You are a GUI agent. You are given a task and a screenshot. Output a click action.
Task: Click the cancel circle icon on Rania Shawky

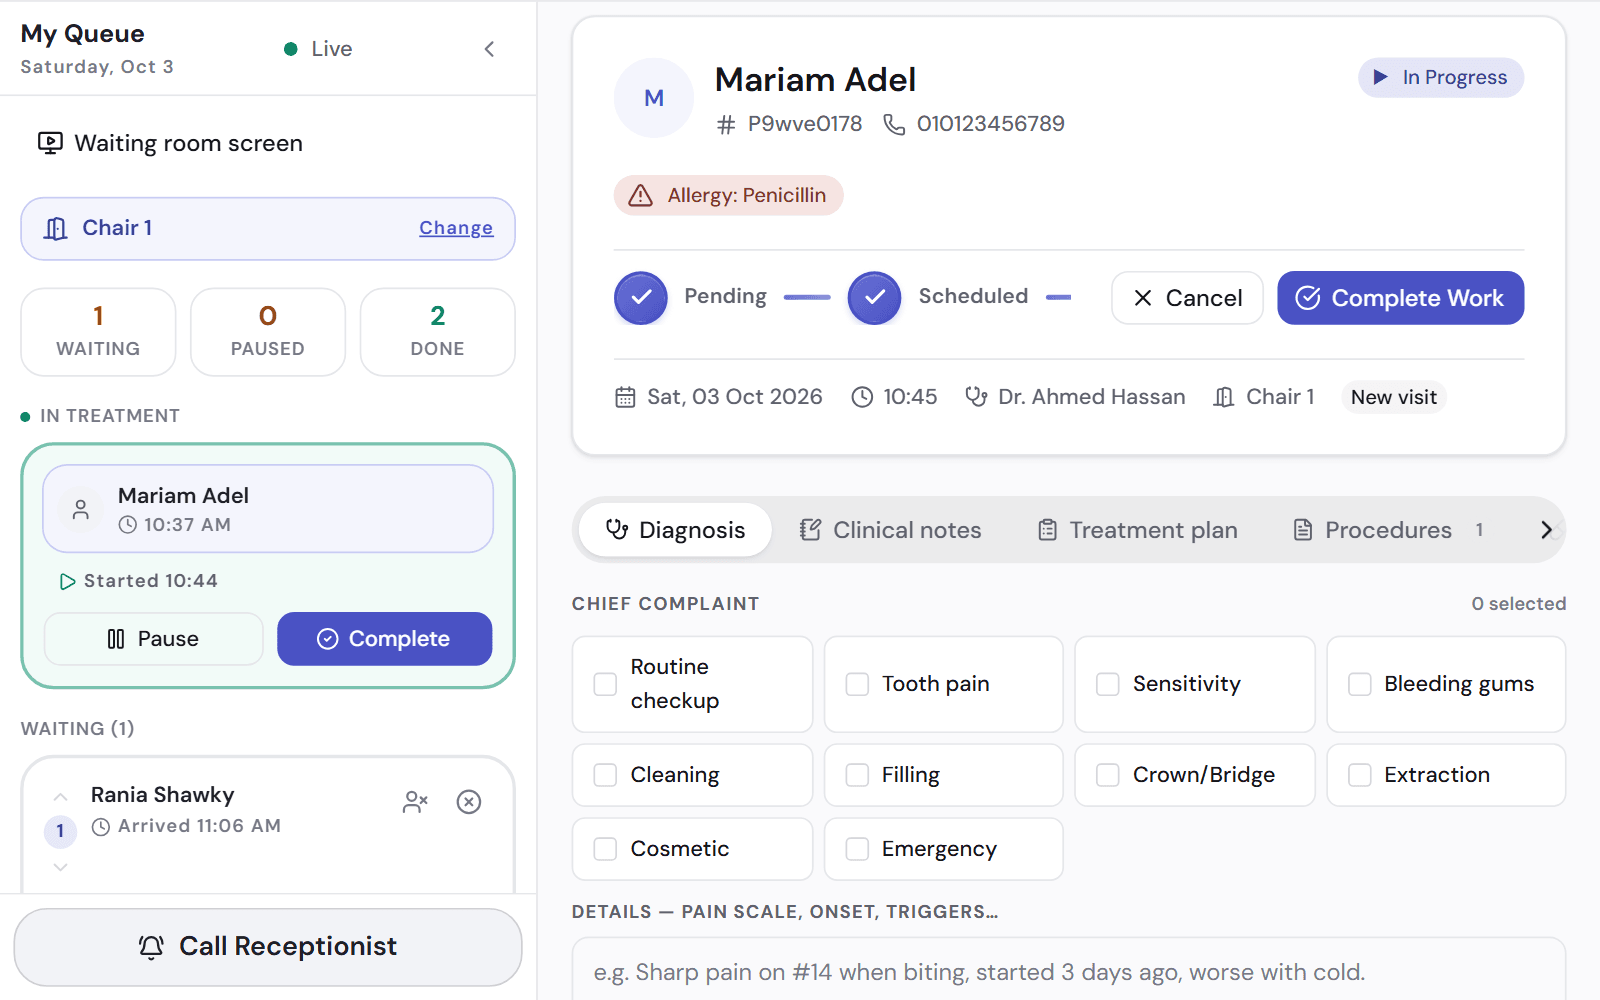click(x=469, y=802)
